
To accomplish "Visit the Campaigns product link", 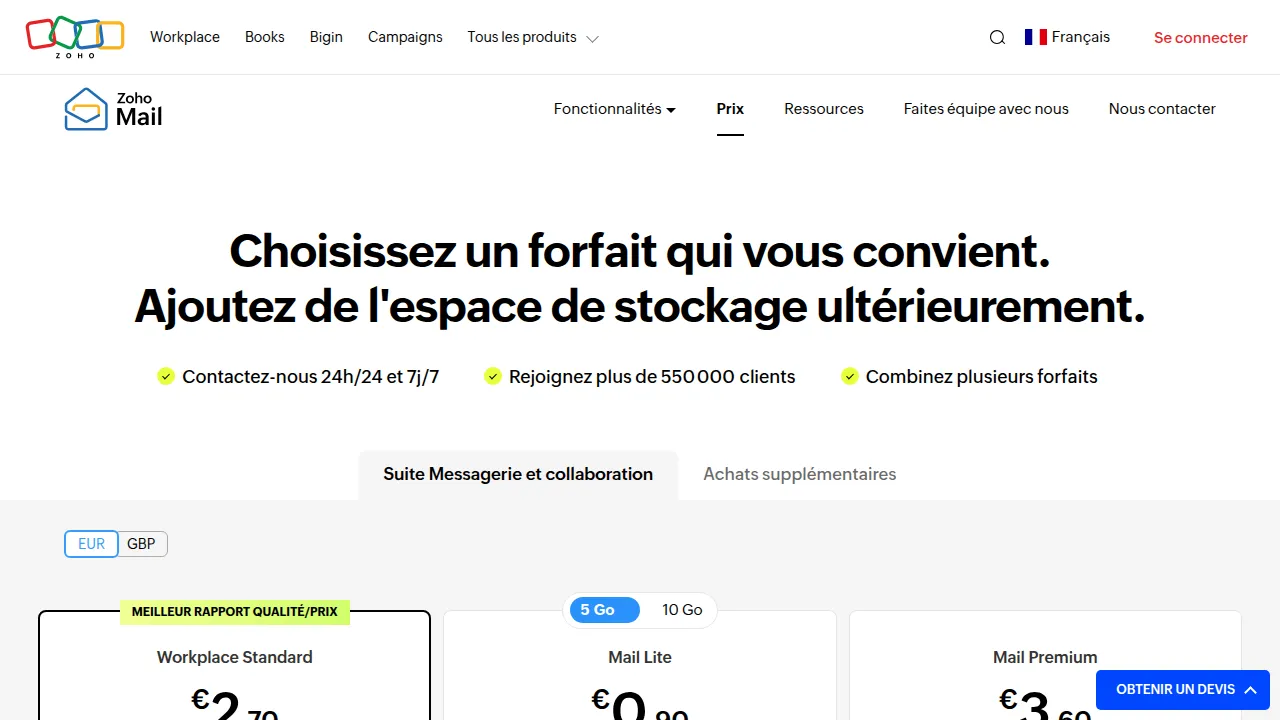I will click(x=405, y=37).
